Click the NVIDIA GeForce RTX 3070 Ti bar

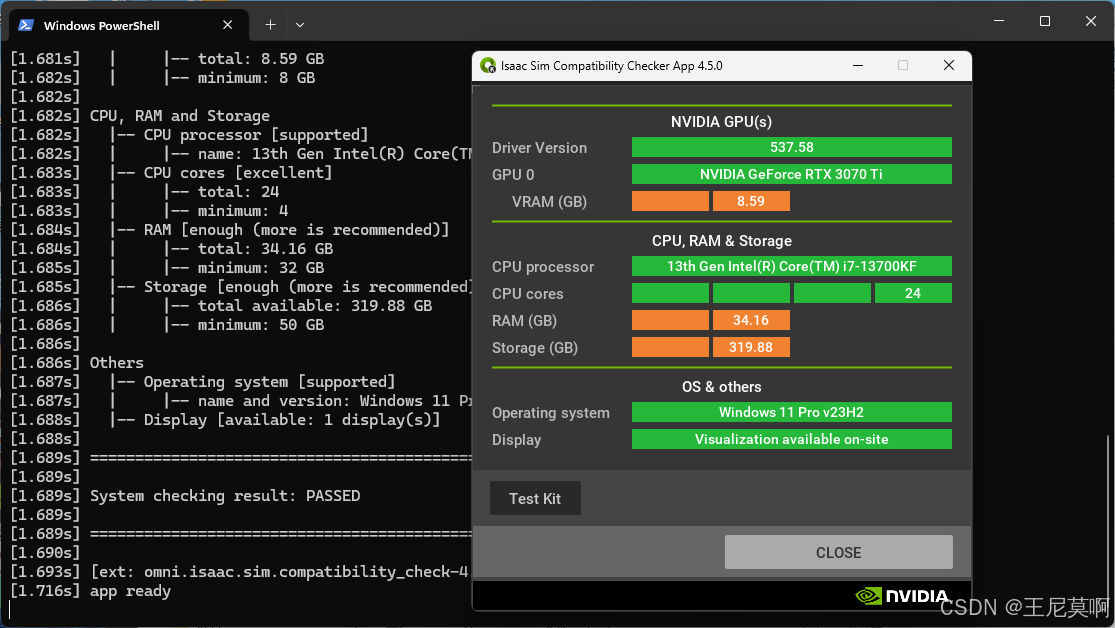(x=791, y=174)
